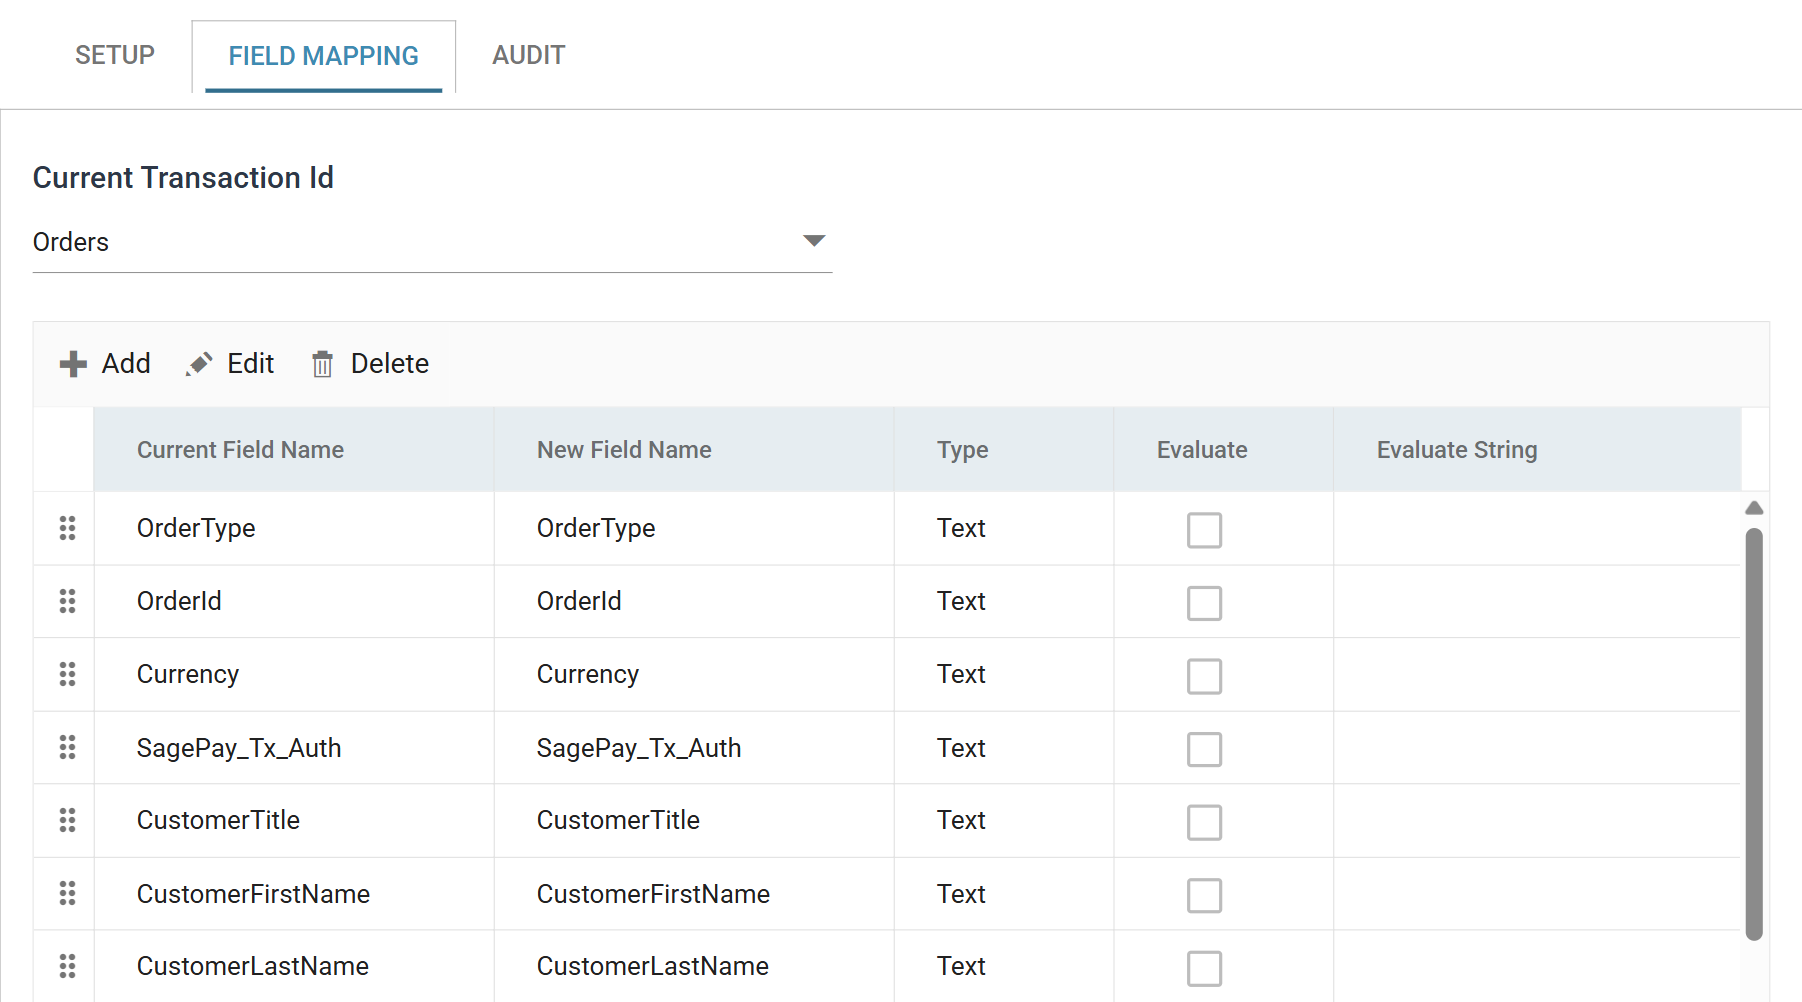Viewport: 1802px width, 1002px height.
Task: Select the FIELD MAPPING tab
Action: point(323,56)
